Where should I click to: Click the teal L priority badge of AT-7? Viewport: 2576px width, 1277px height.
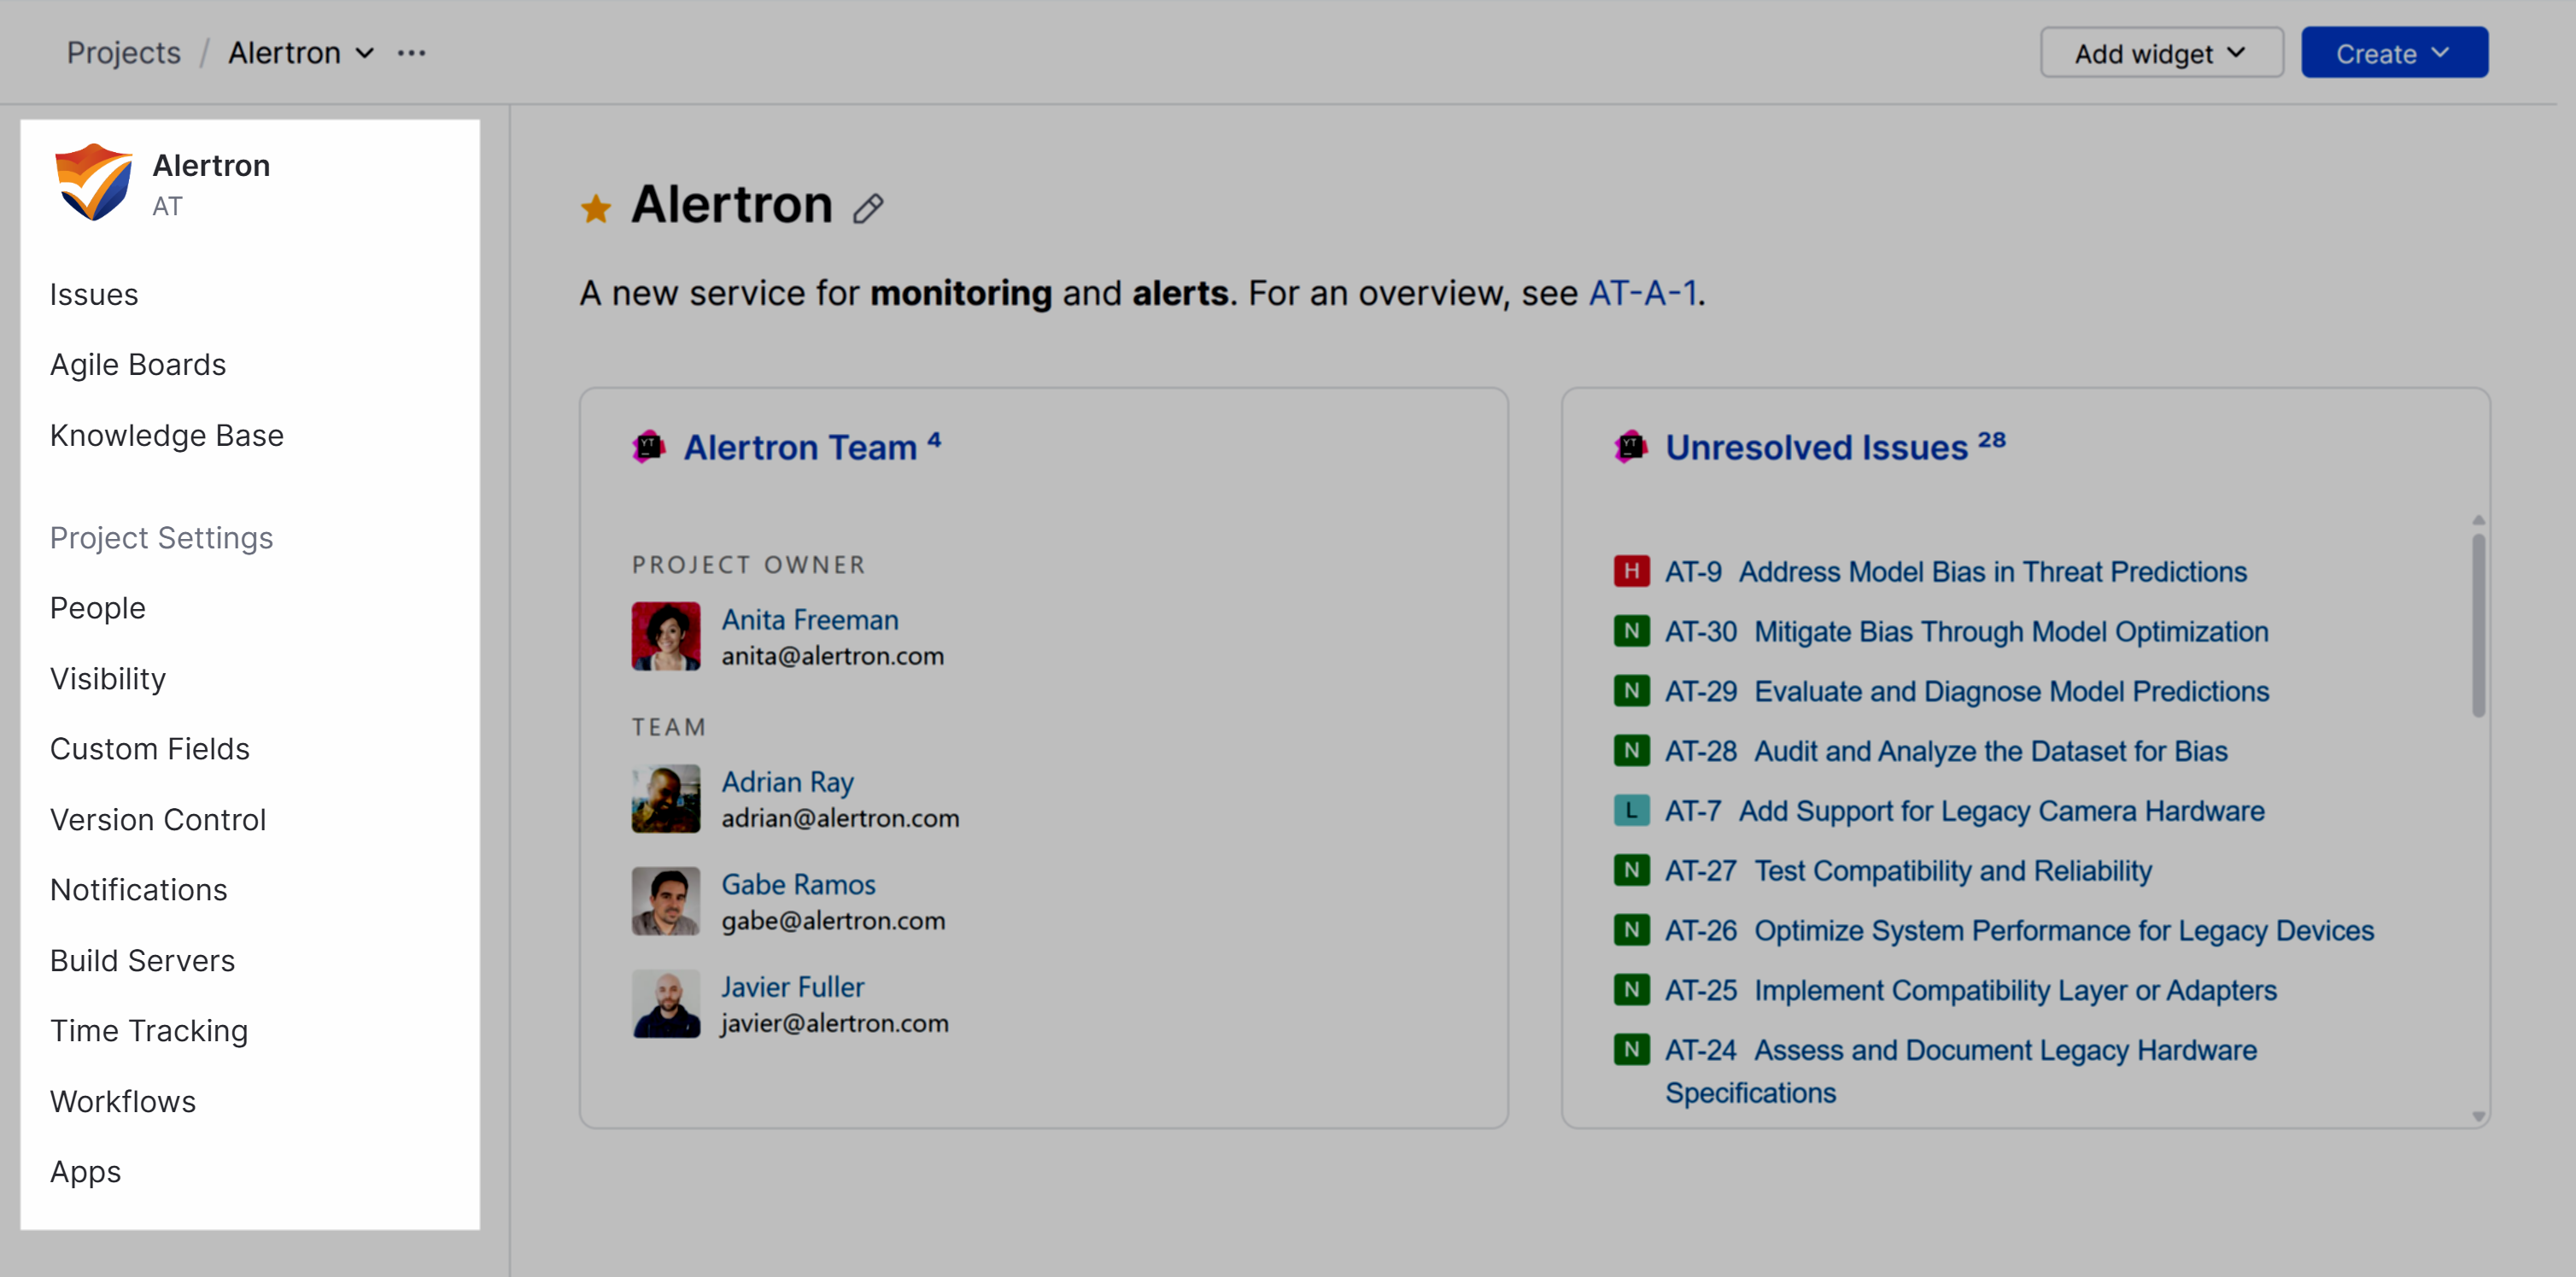[x=1631, y=810]
